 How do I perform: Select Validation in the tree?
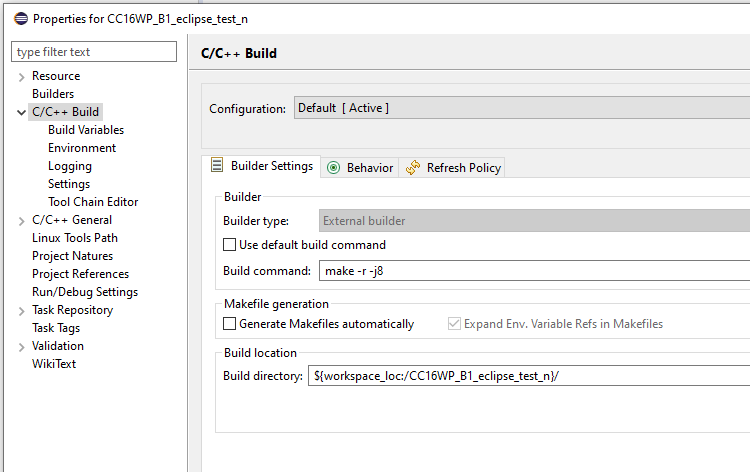click(x=57, y=346)
